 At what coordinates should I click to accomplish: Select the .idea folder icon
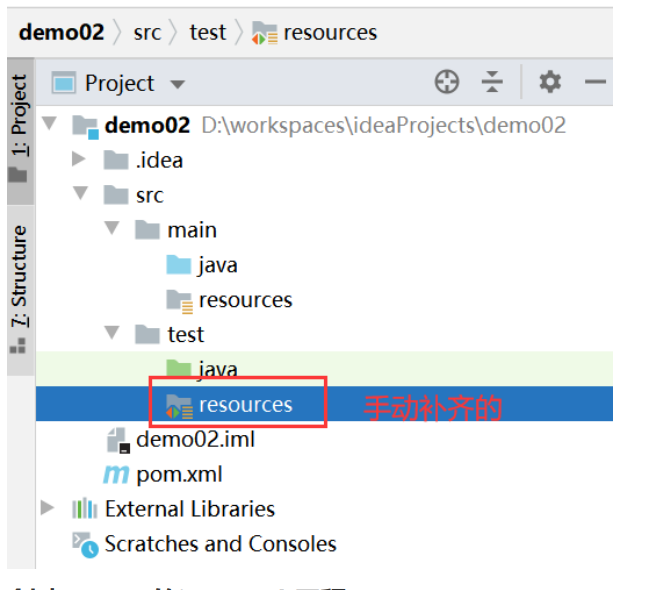(x=116, y=160)
